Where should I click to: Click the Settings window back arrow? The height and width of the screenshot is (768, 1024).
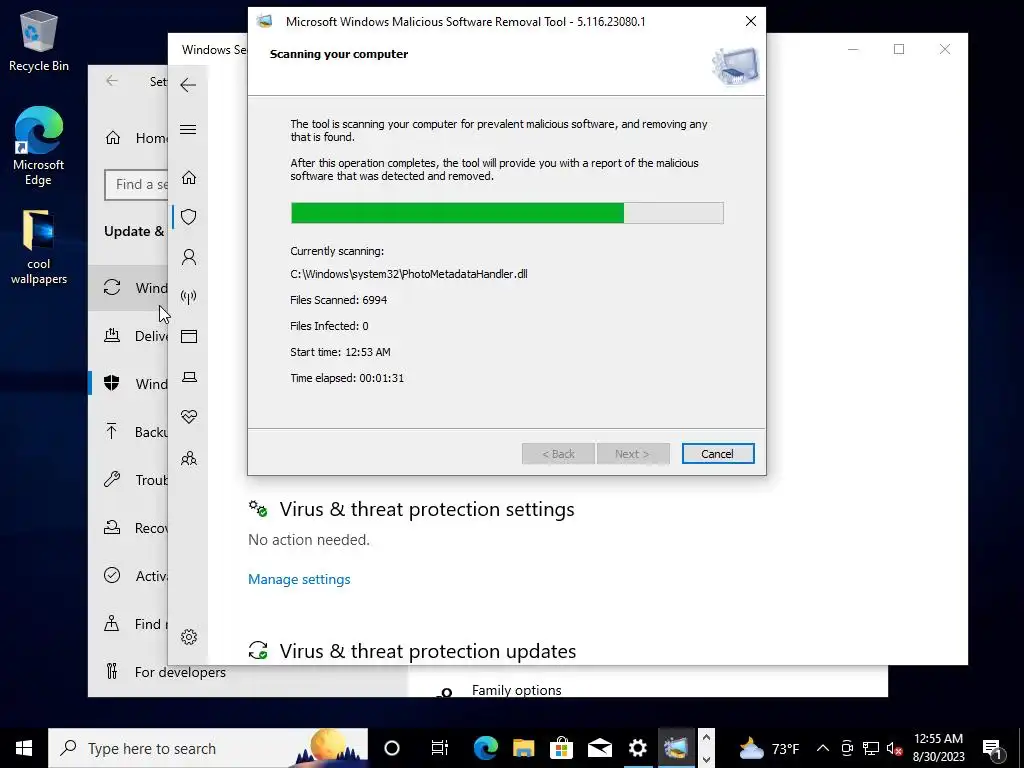(x=112, y=81)
